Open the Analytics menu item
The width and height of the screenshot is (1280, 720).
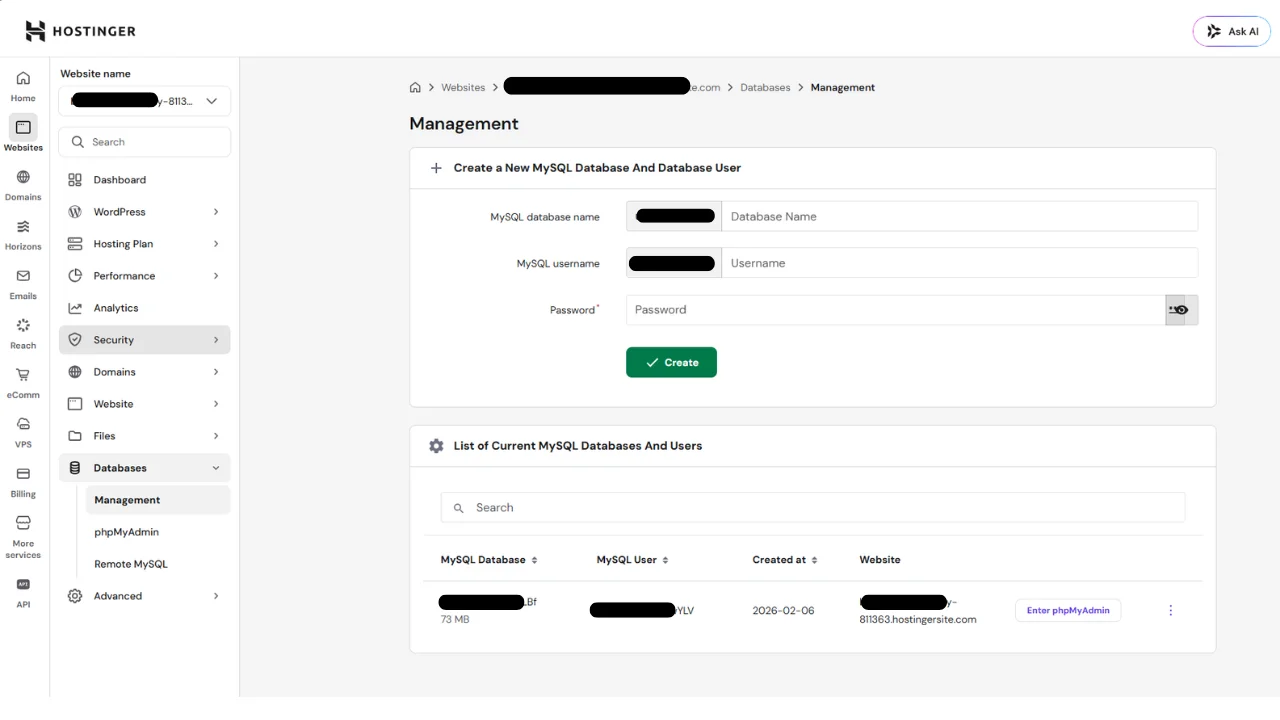click(x=144, y=308)
